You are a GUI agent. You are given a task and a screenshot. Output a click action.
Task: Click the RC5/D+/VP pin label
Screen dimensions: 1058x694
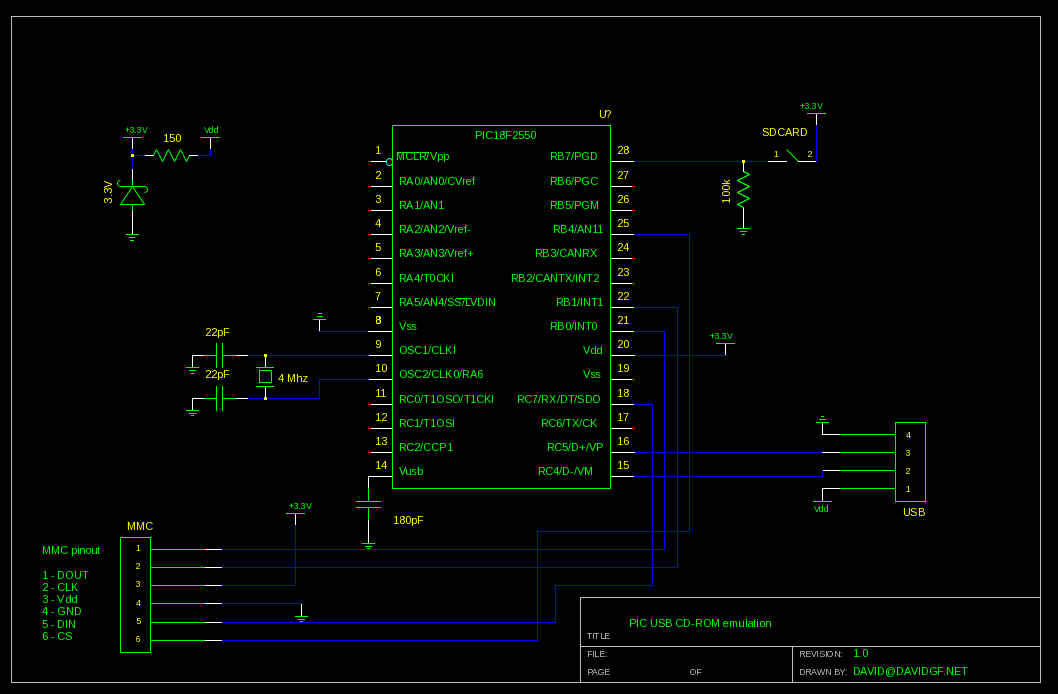[x=575, y=448]
